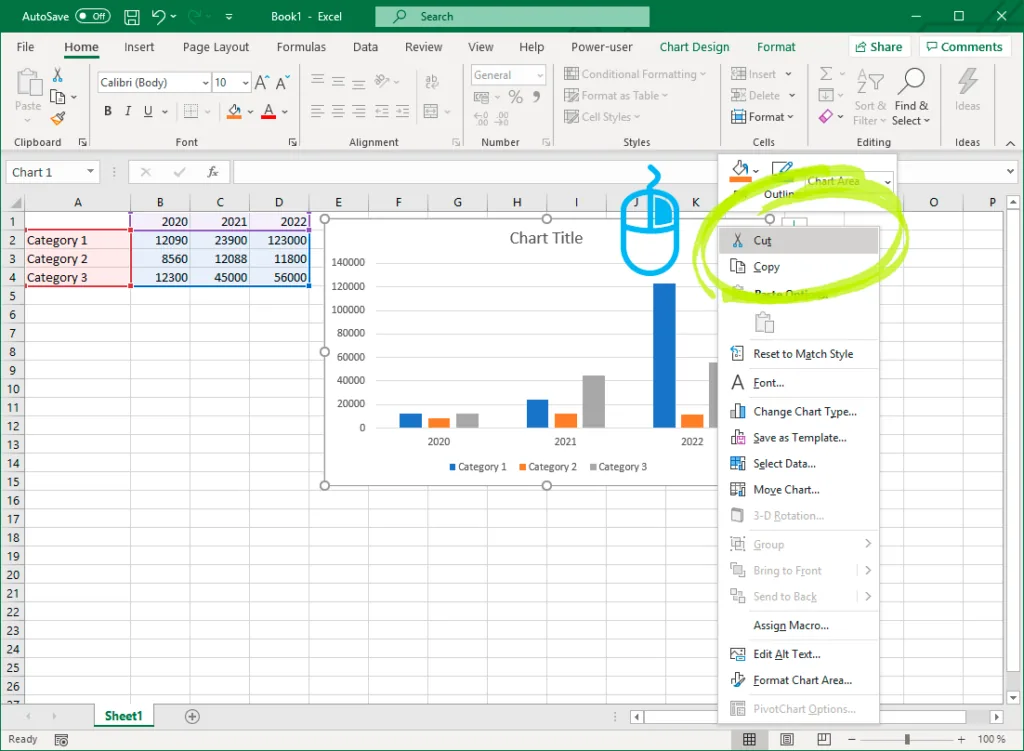Click the Wrap Text icon

pyautogui.click(x=431, y=82)
